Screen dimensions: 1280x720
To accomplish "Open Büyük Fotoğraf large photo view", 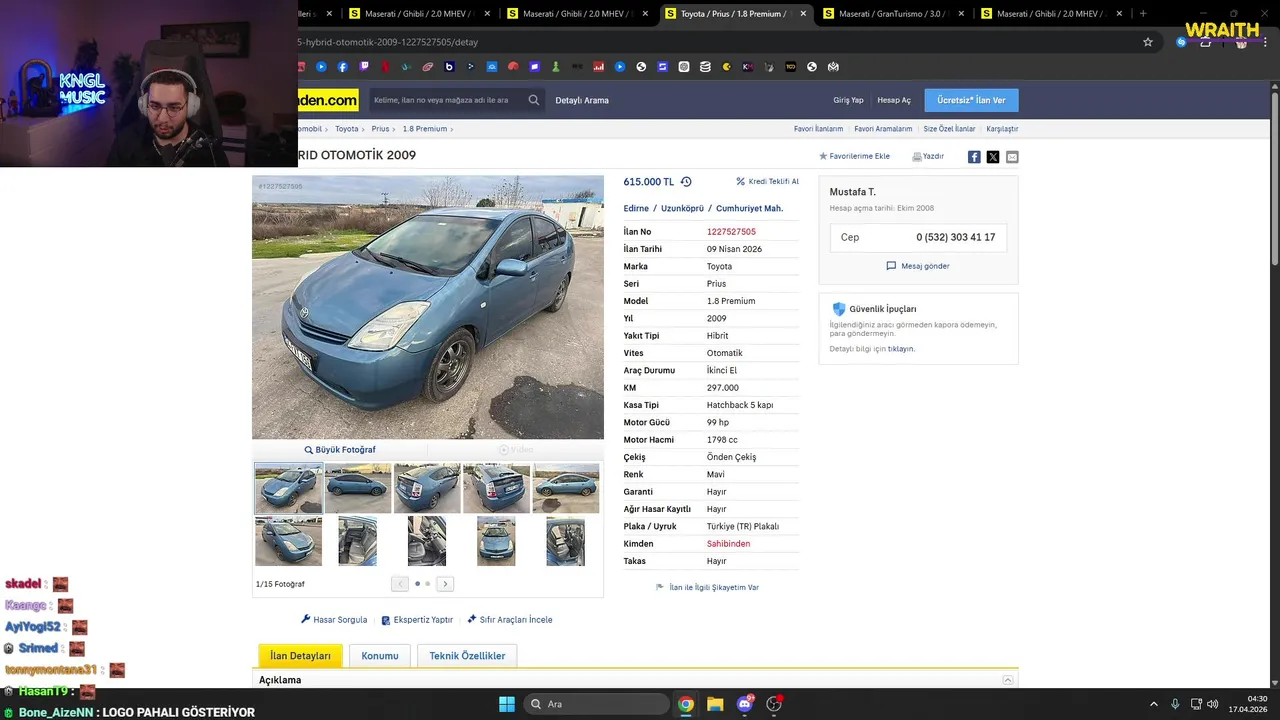I will click(340, 450).
